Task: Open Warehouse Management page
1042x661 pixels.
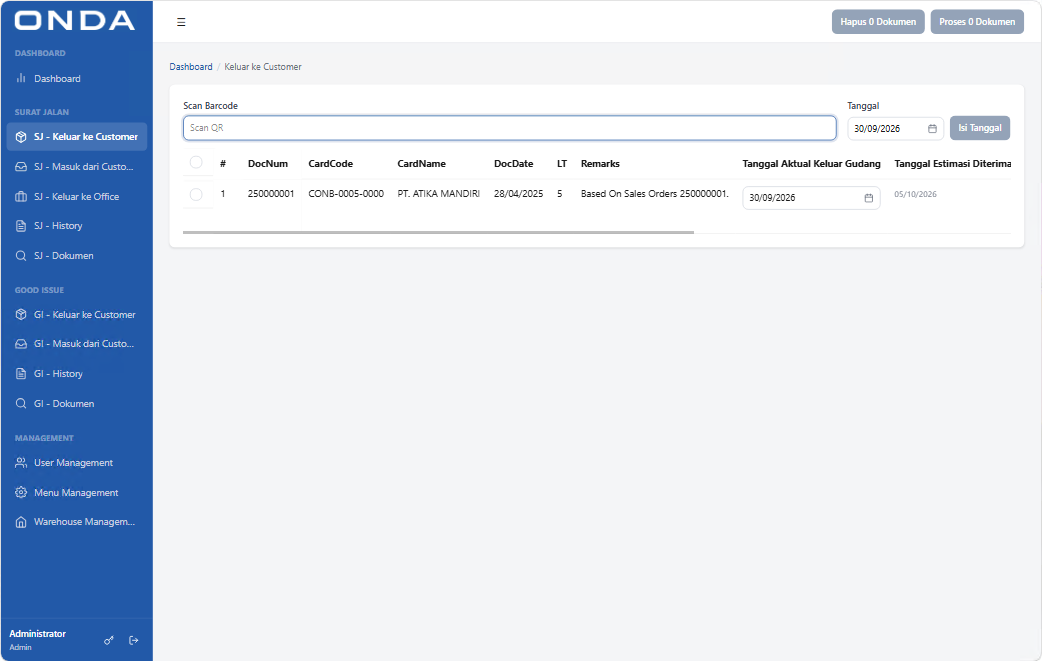Action: click(x=77, y=522)
